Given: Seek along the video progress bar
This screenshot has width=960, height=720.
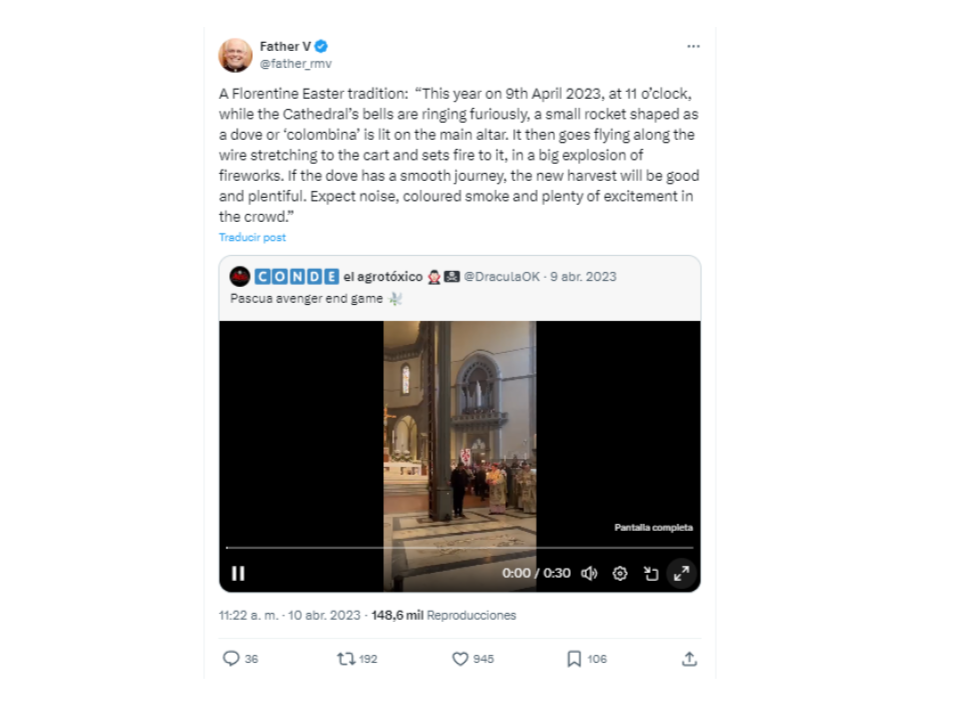Looking at the screenshot, I should click(x=460, y=547).
